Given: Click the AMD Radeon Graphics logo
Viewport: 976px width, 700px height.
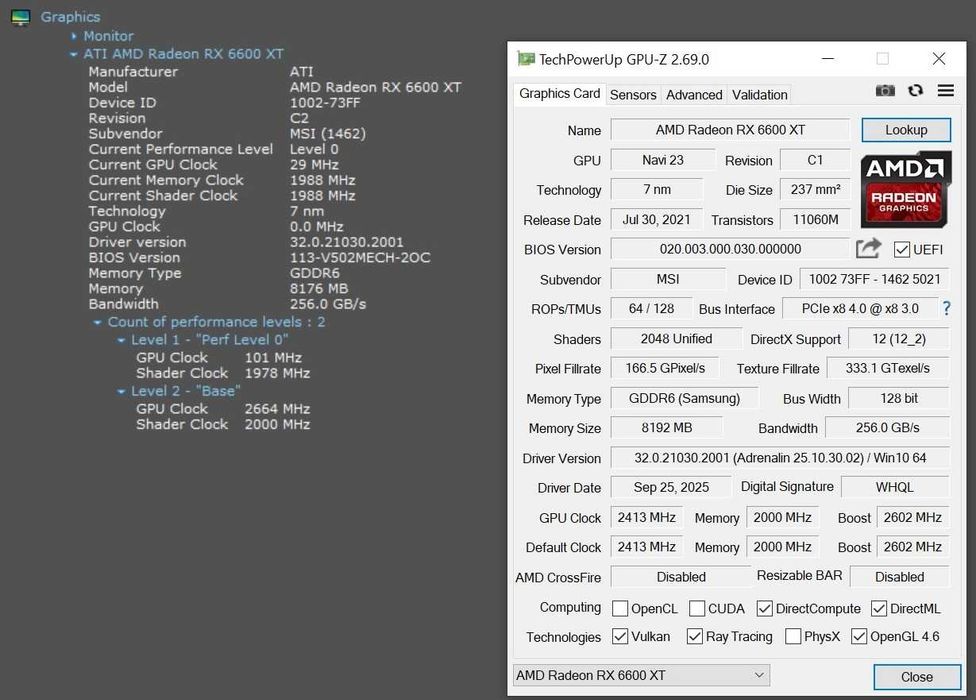Looking at the screenshot, I should pyautogui.click(x=906, y=190).
